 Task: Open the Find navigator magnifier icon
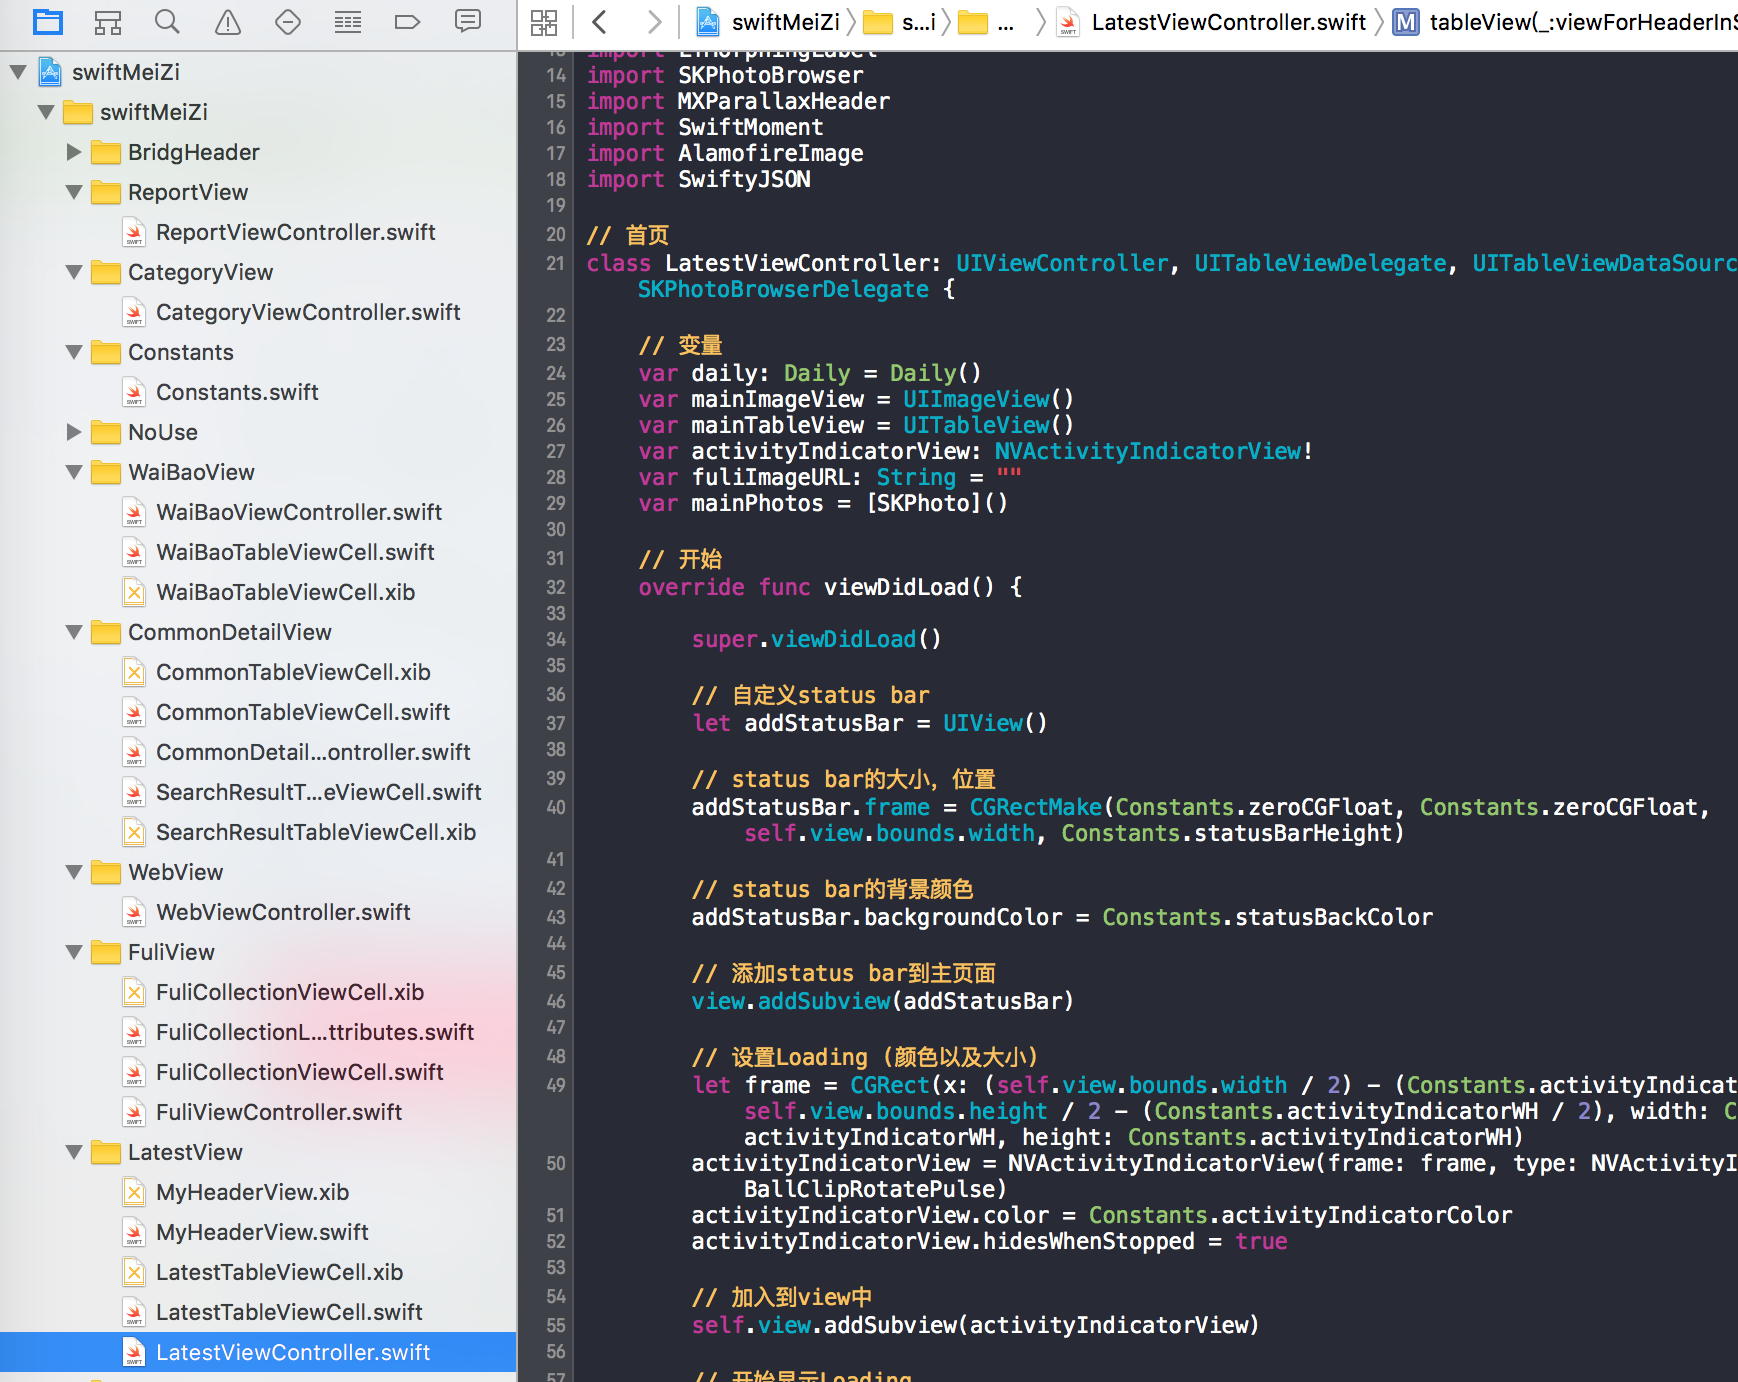tap(167, 21)
